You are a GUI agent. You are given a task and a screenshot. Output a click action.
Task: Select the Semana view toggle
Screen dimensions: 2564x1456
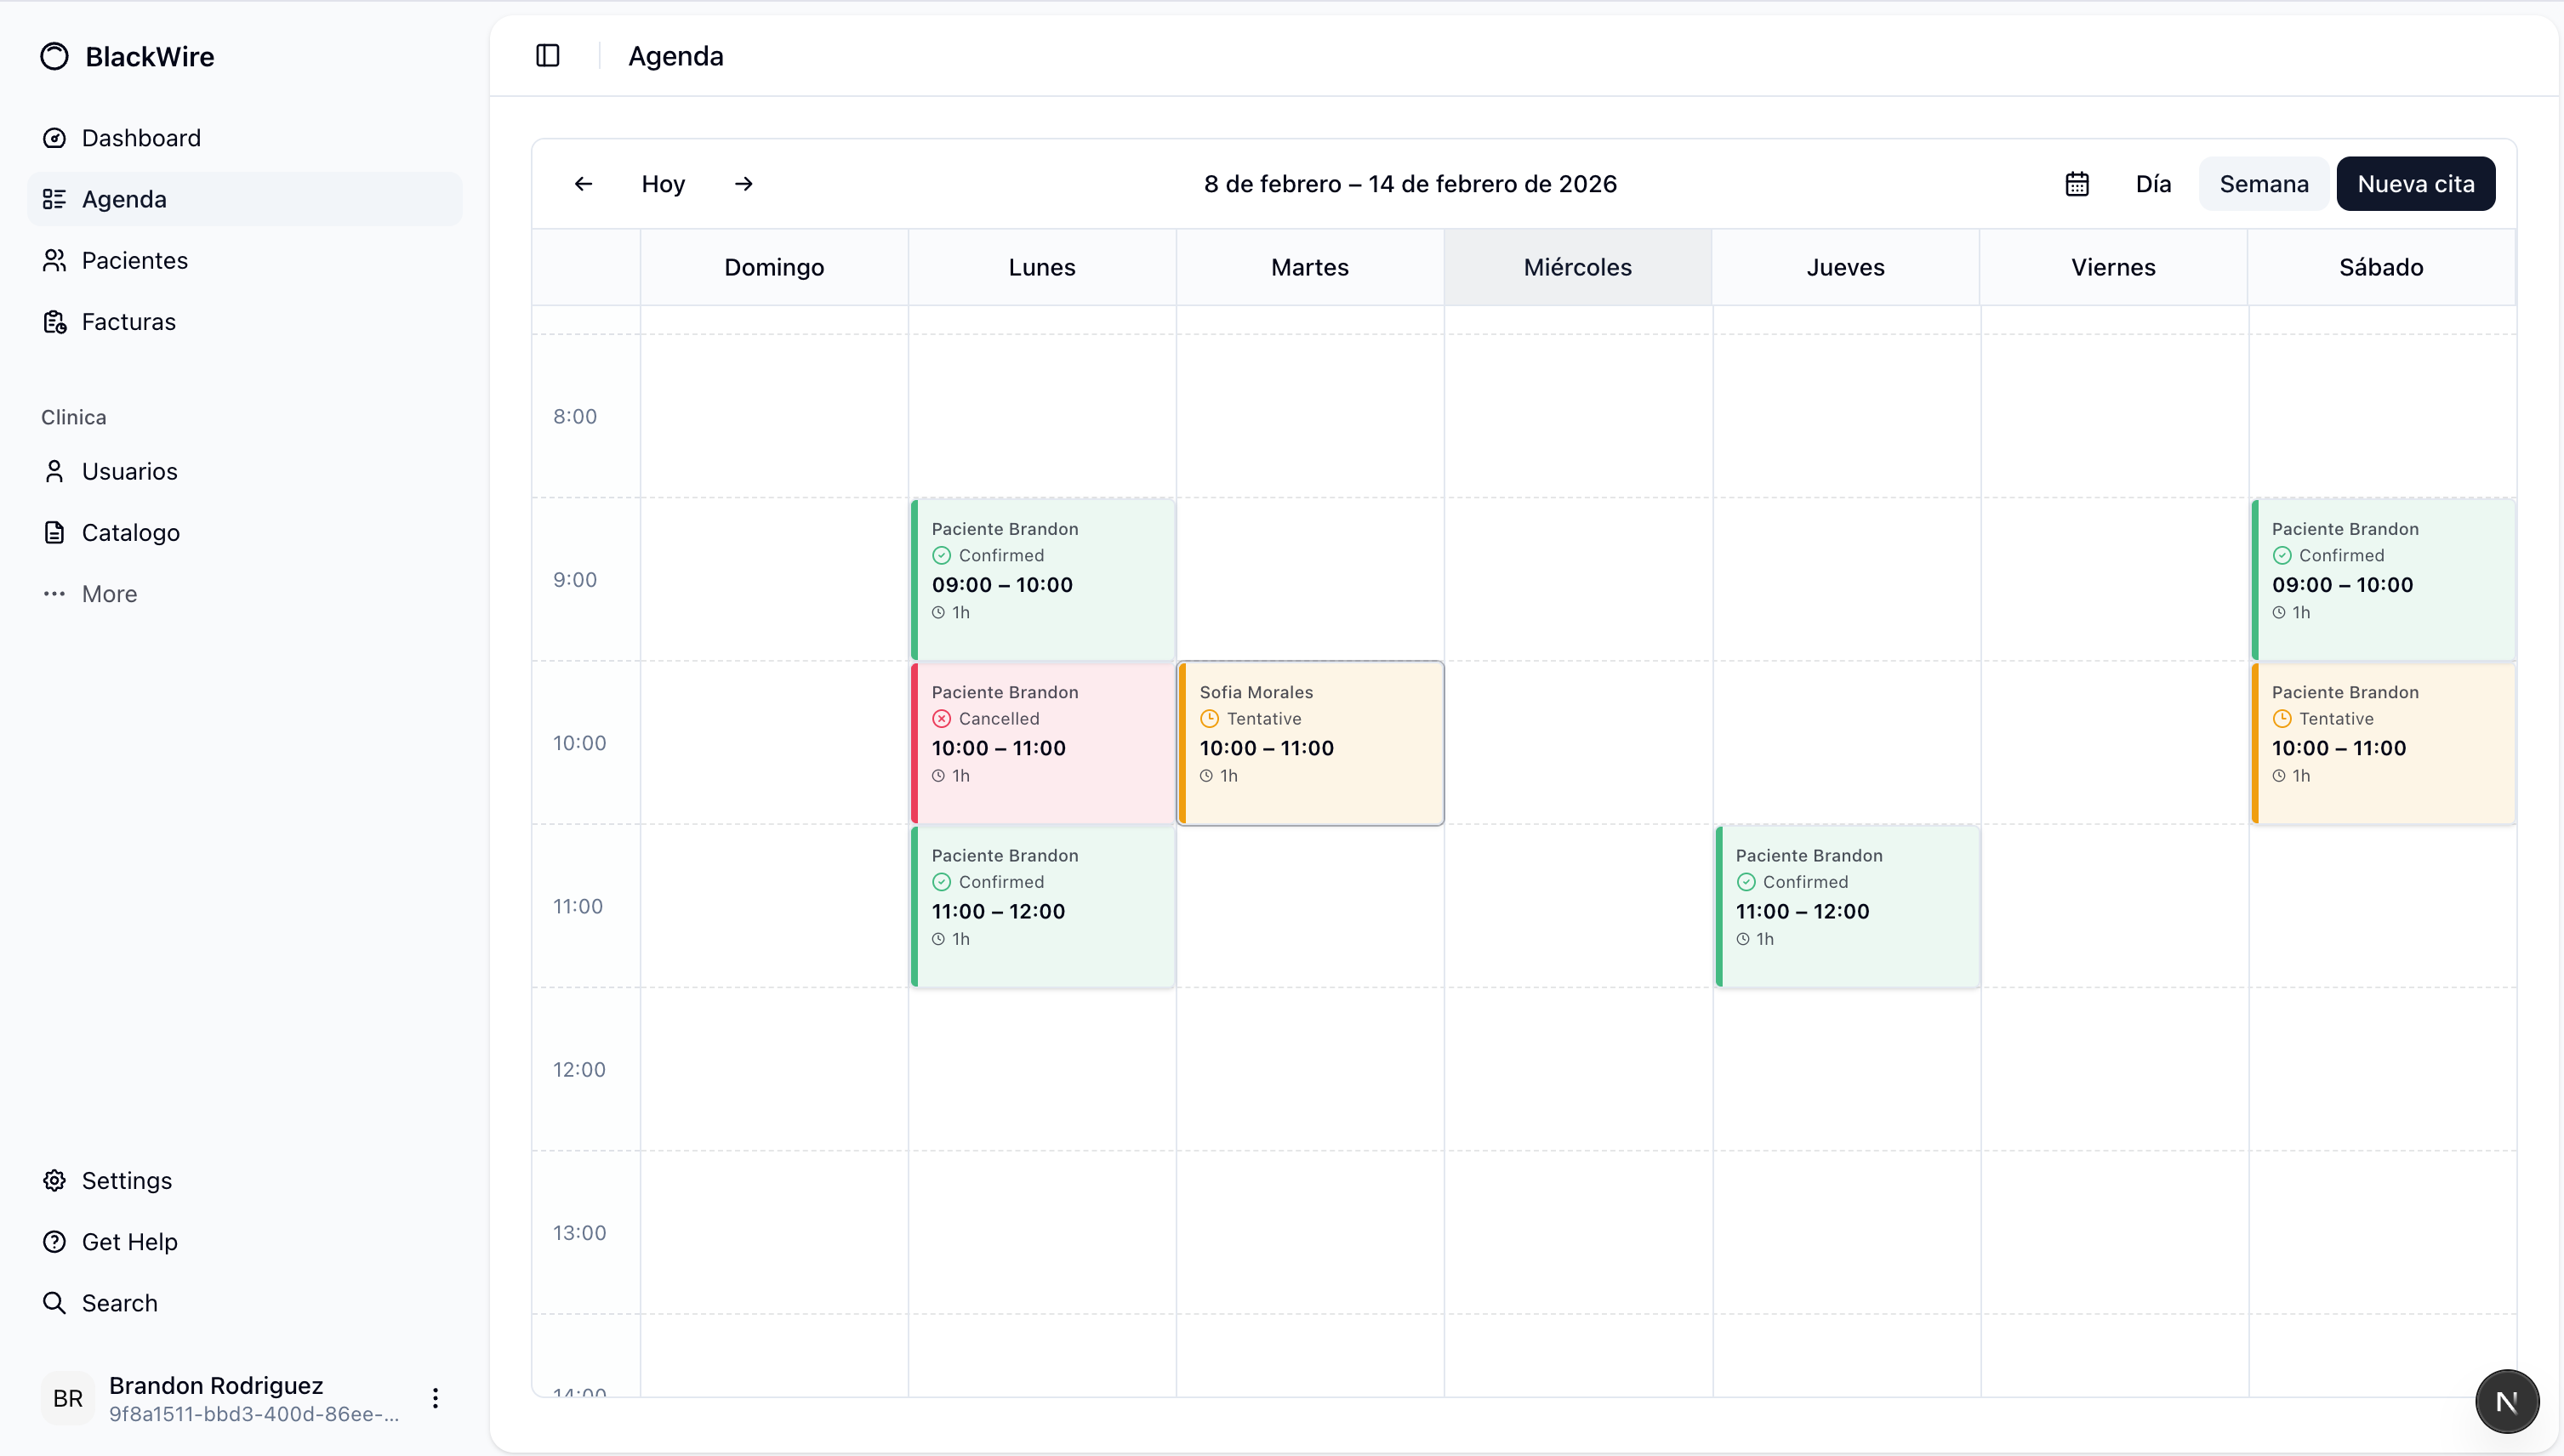[x=2263, y=183]
